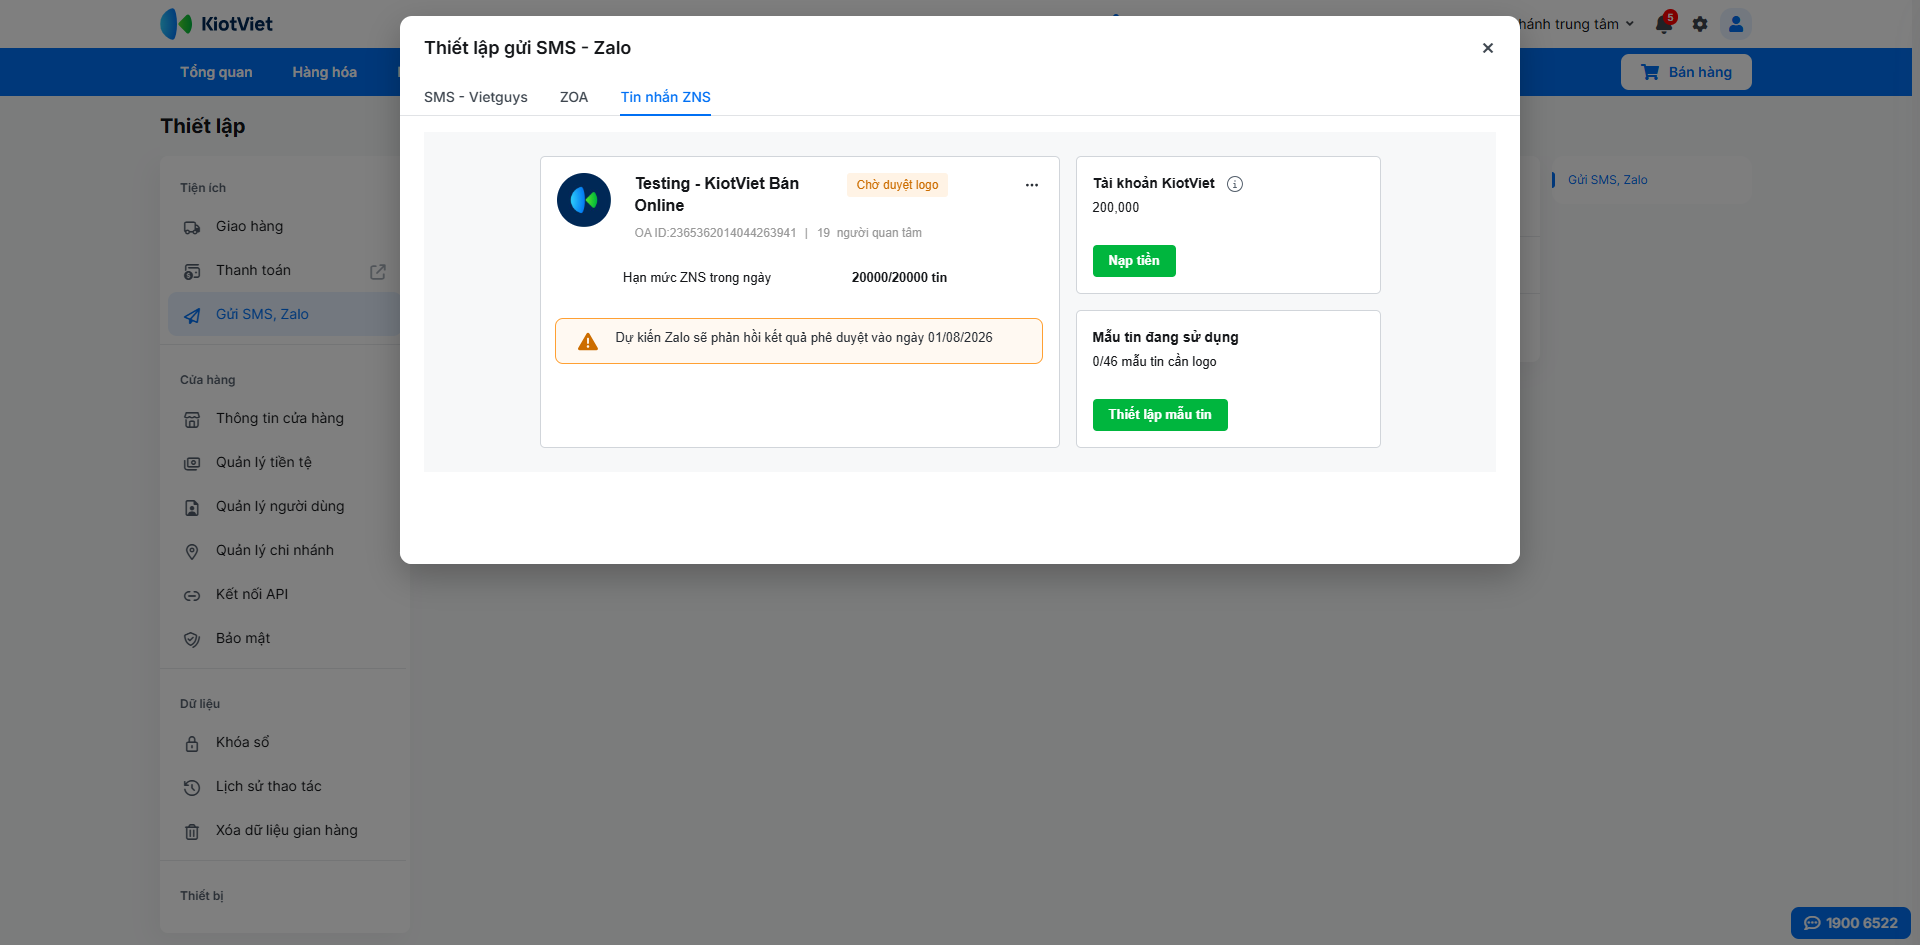This screenshot has height=945, width=1920.
Task: Open Khóa sổ in the sidebar
Action: (x=285, y=743)
